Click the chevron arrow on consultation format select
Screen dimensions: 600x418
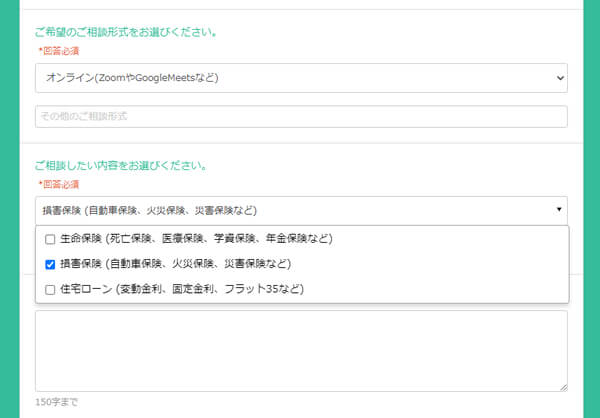558,77
